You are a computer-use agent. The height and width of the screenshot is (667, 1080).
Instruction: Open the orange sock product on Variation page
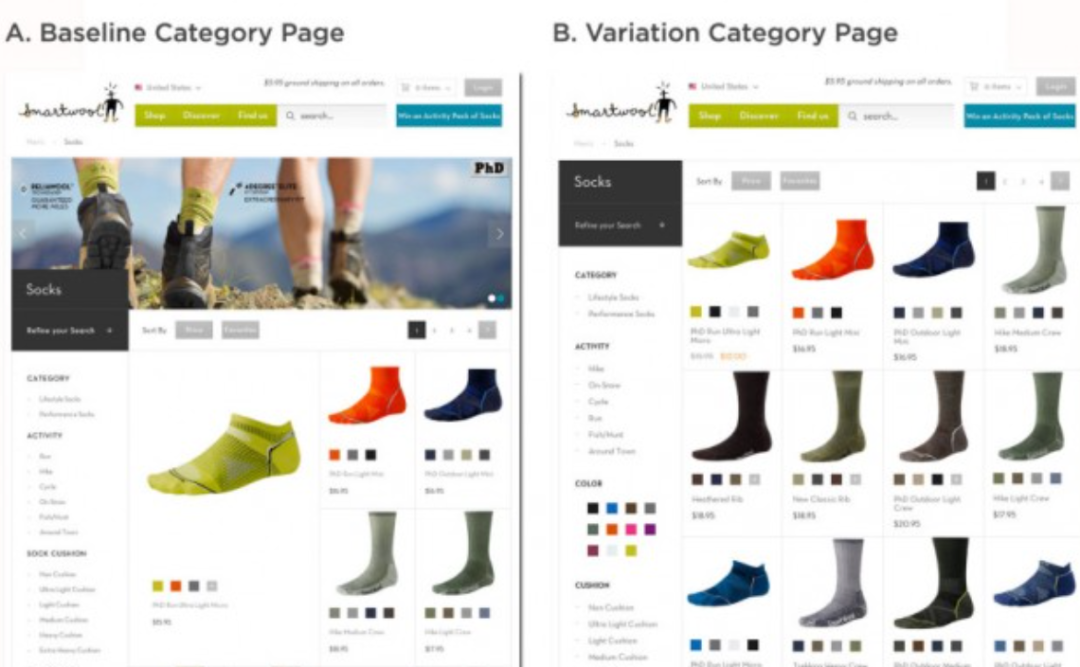[832, 250]
